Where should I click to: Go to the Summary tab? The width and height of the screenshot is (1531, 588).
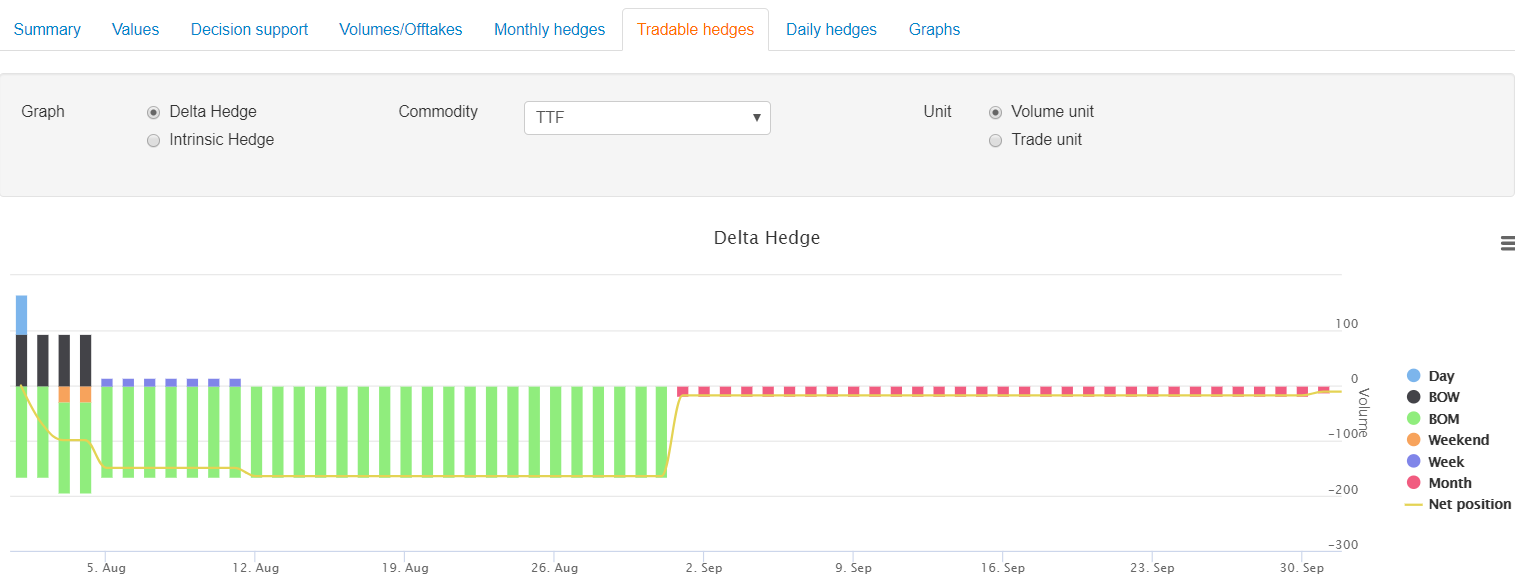point(47,30)
